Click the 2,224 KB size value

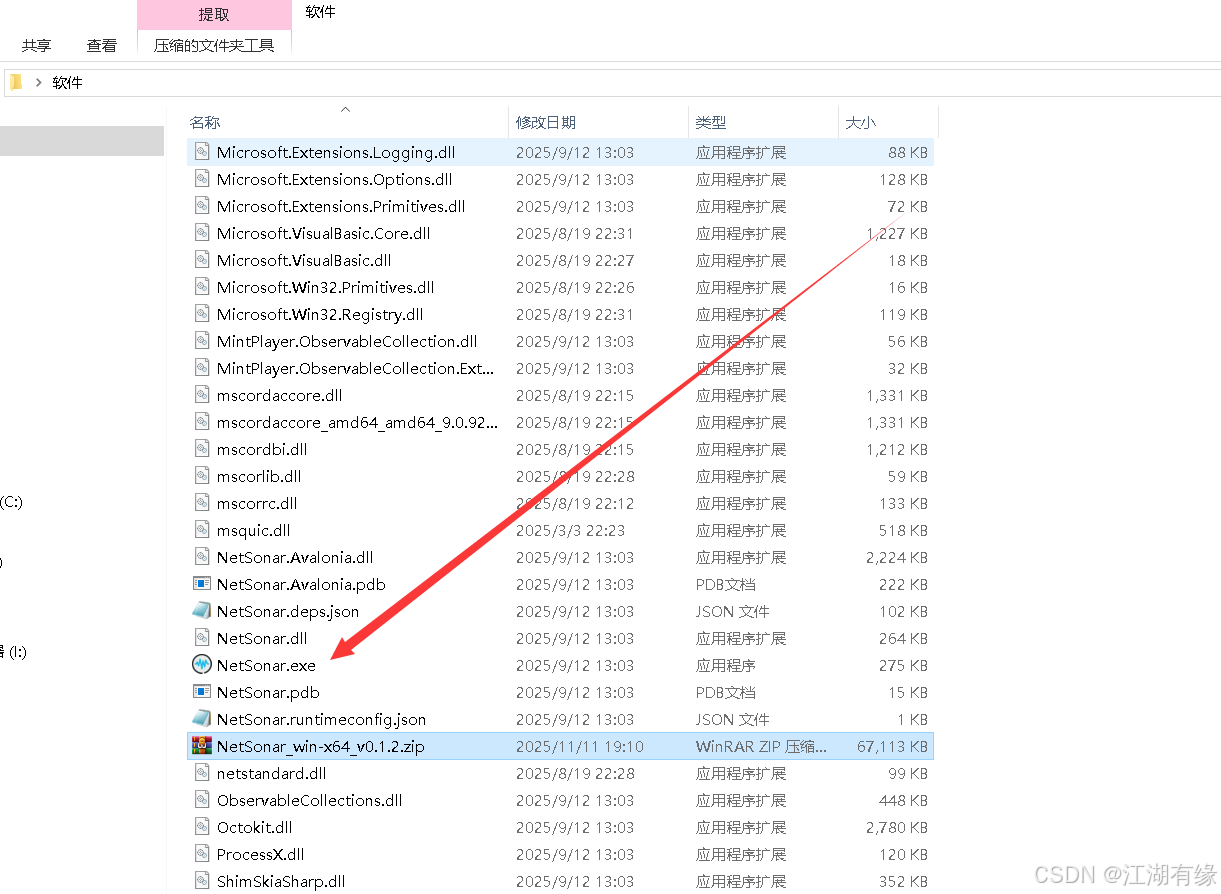point(897,557)
